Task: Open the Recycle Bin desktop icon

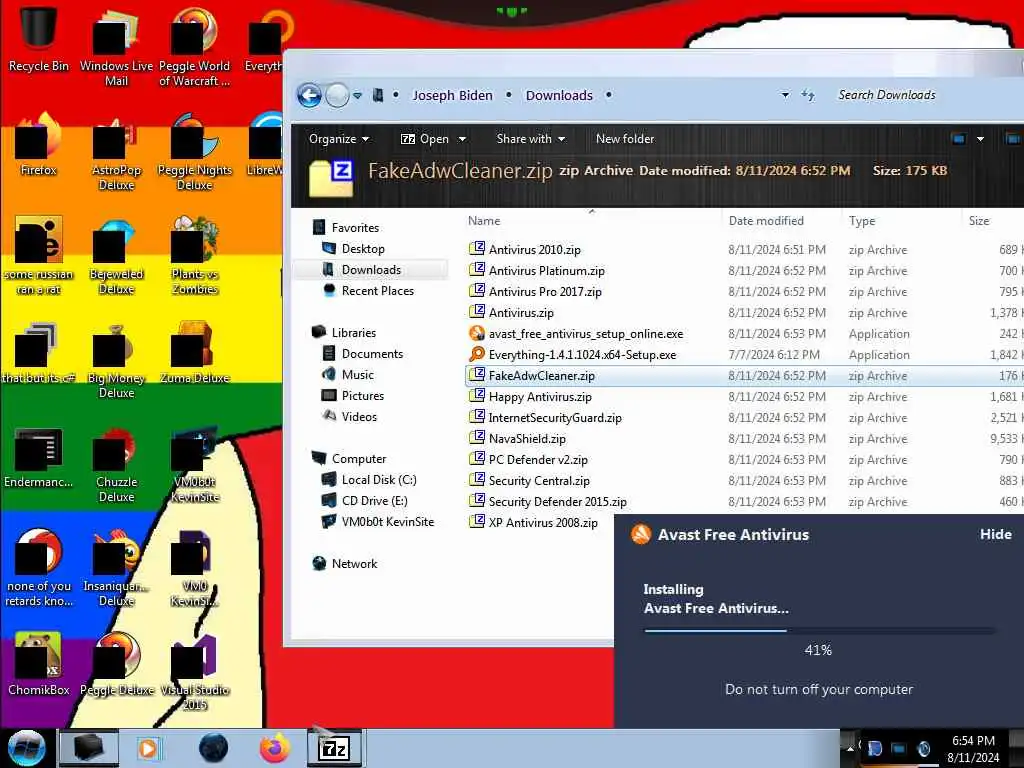Action: (38, 39)
